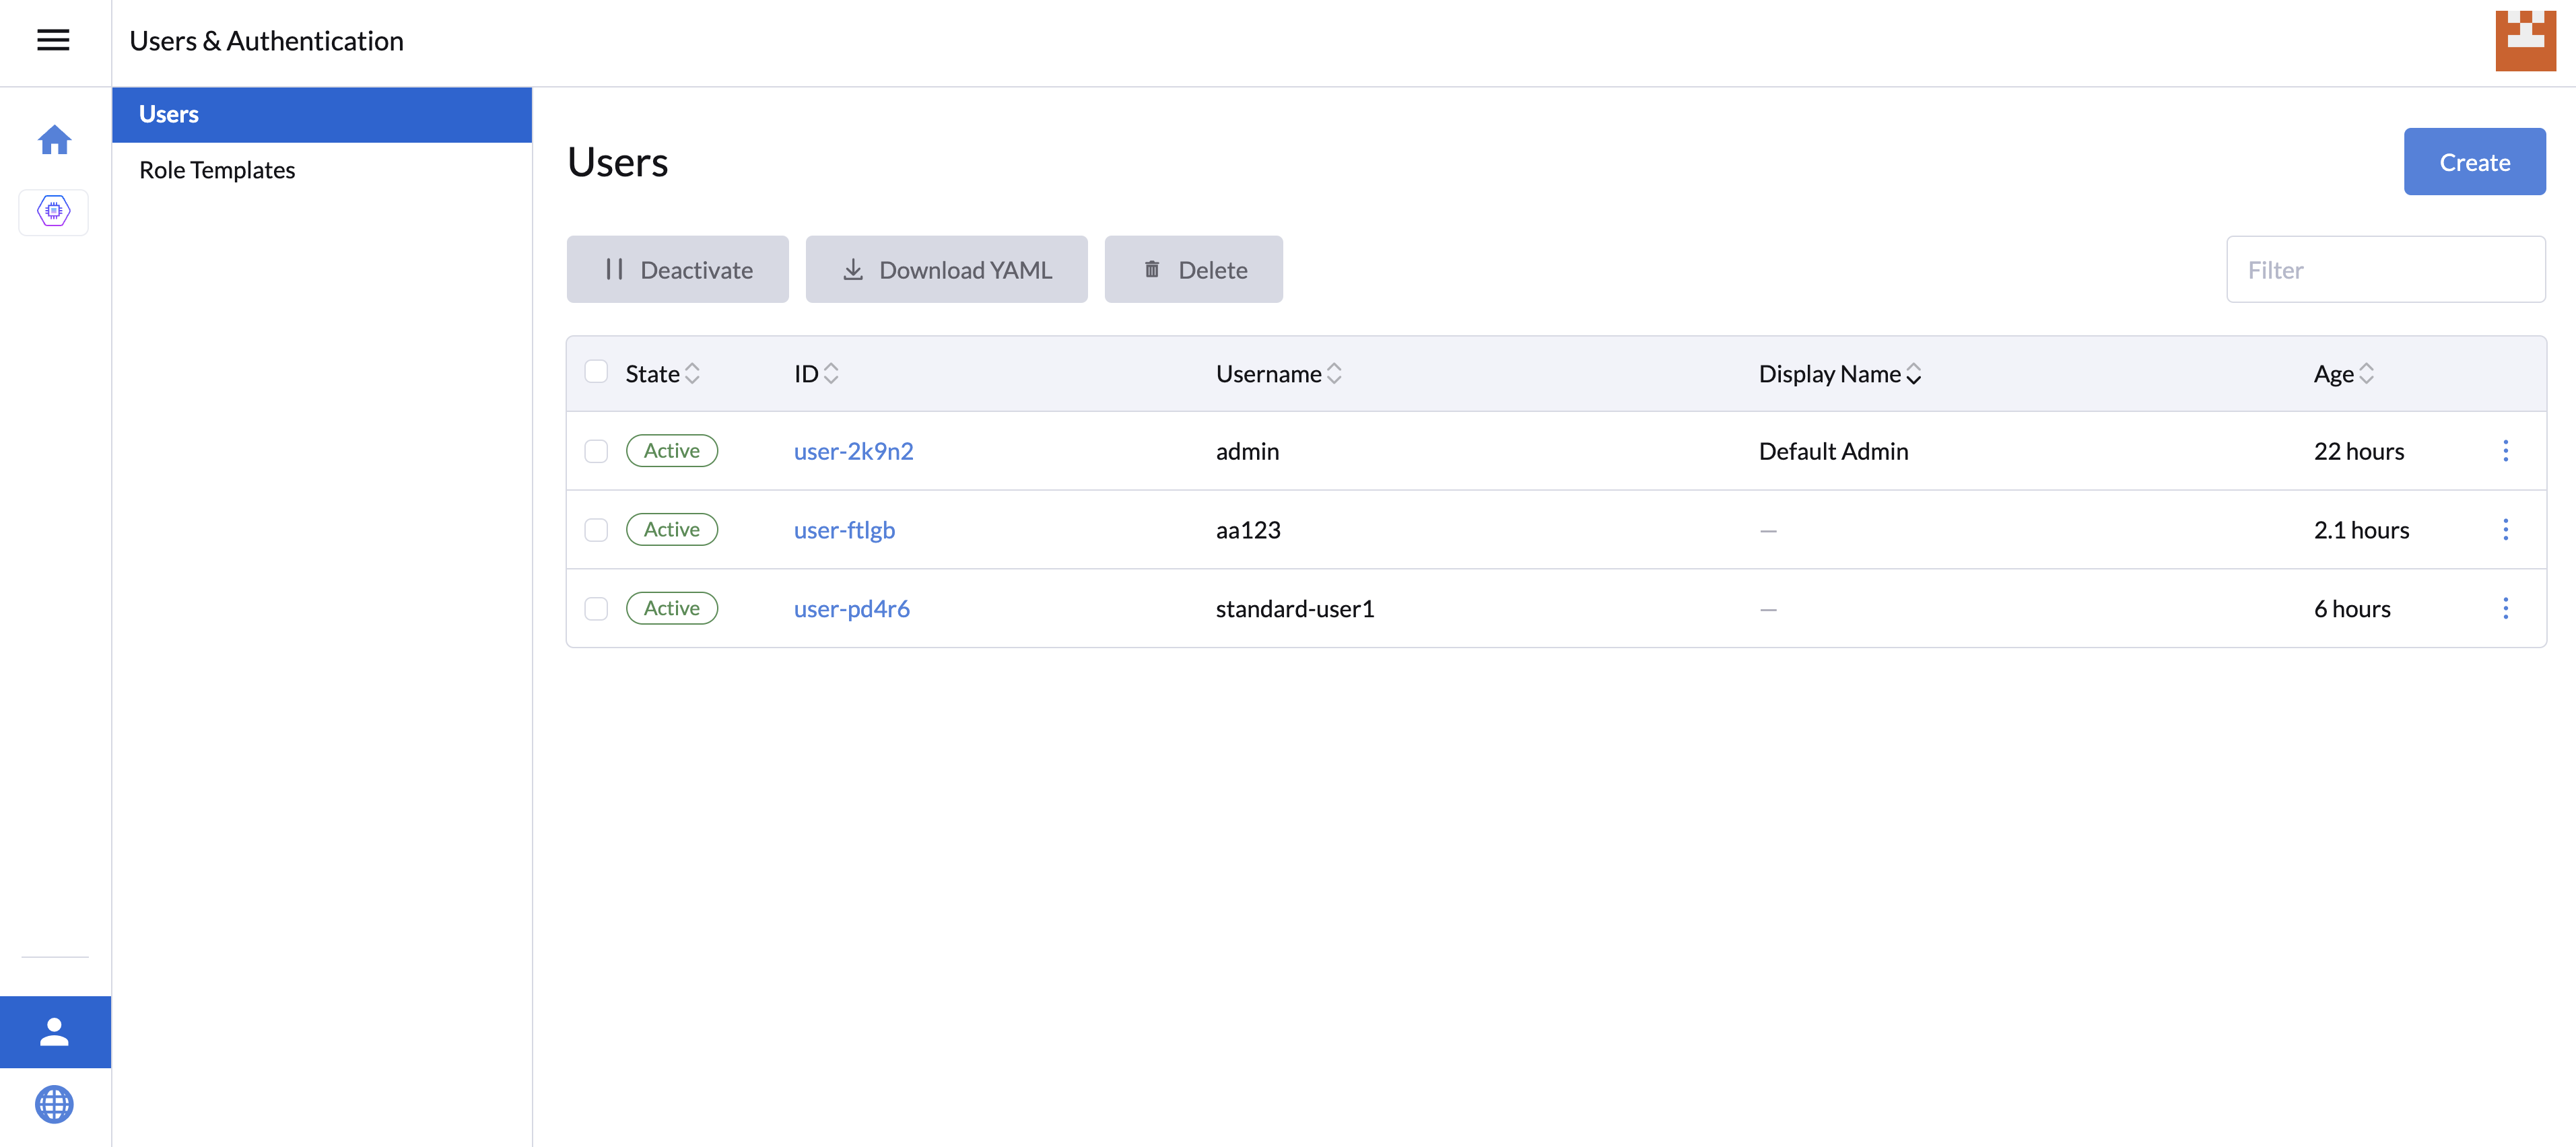Screen dimensions: 2576x1147
Task: Select the Users tab in side menu
Action: [x=322, y=114]
